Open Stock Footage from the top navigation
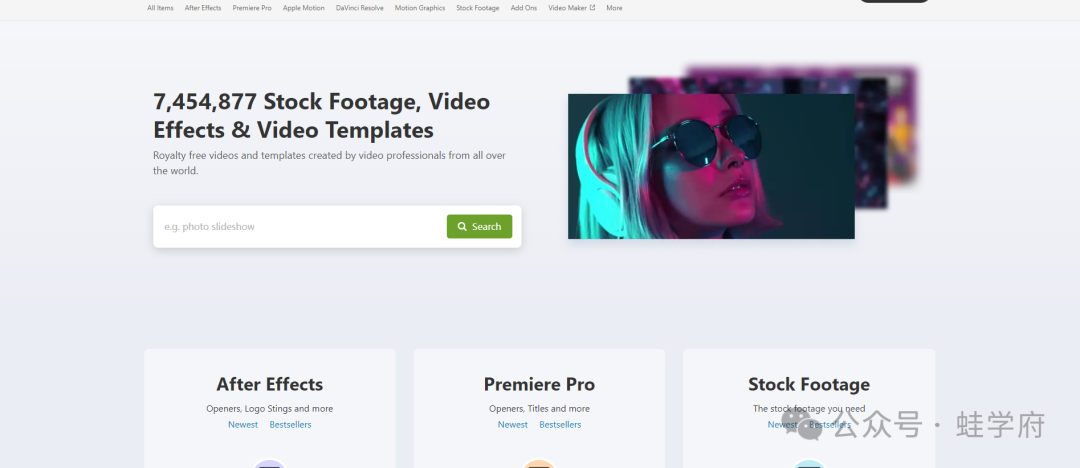1080x468 pixels. tap(477, 8)
